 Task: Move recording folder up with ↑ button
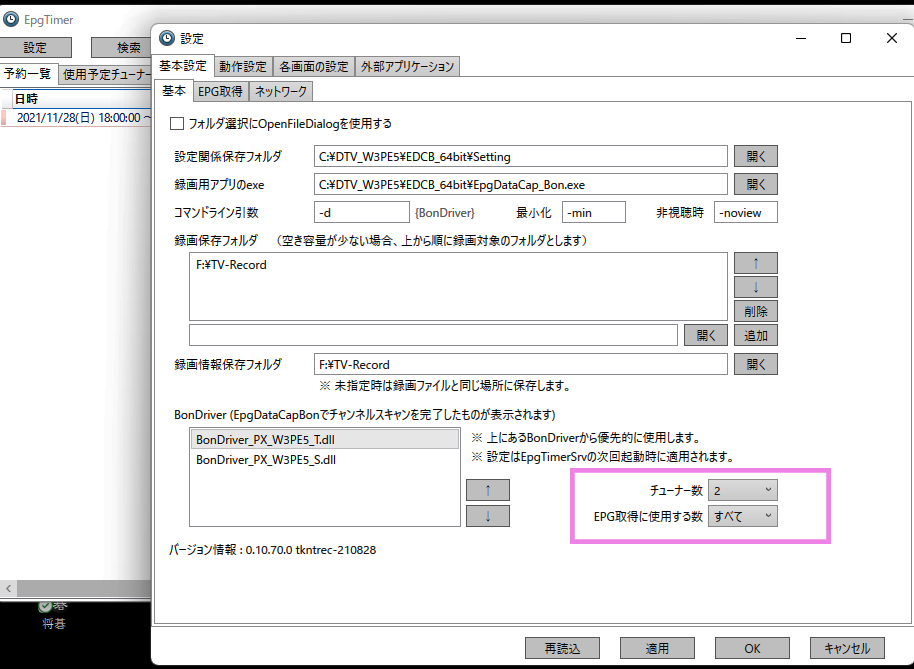[x=755, y=263]
